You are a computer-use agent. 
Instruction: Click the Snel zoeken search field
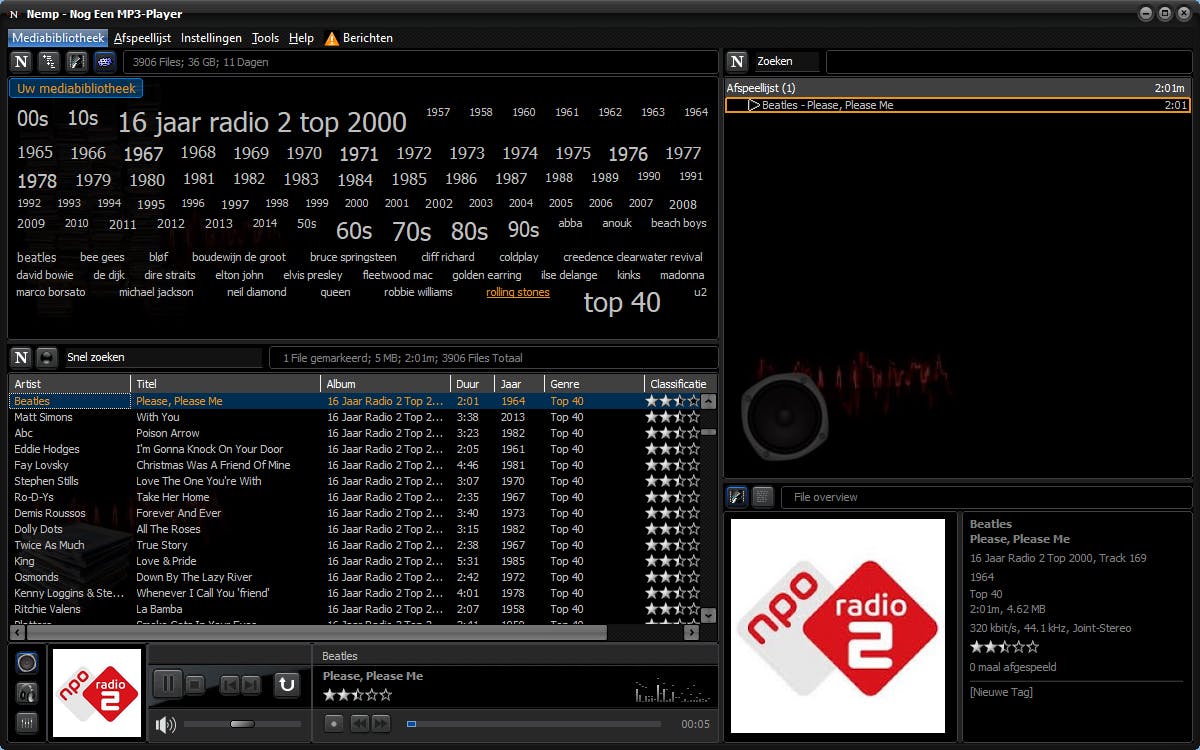pyautogui.click(x=160, y=358)
